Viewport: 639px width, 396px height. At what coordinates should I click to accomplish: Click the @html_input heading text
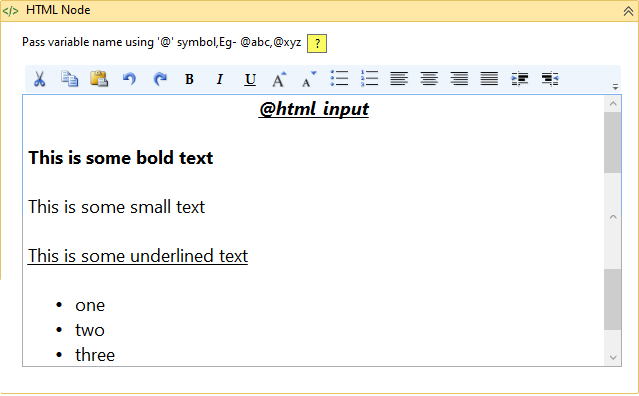313,109
